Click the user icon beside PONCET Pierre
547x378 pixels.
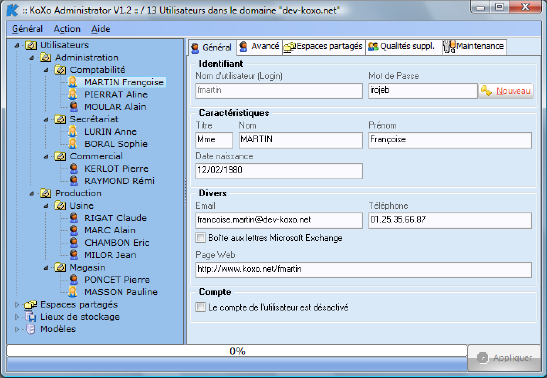coord(74,280)
